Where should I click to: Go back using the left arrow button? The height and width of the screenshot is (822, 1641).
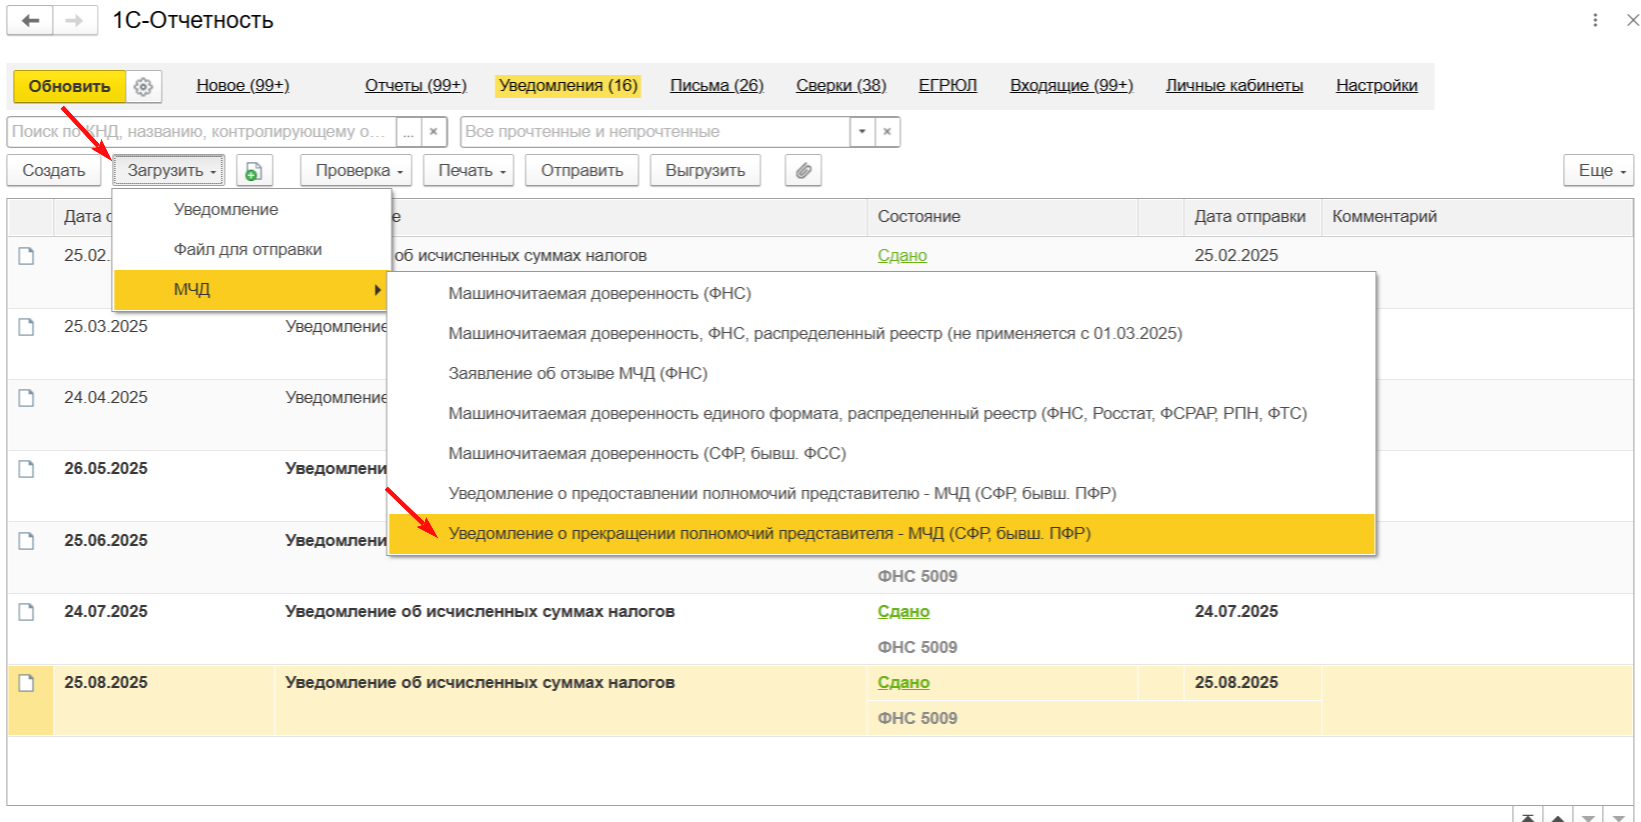tap(30, 21)
